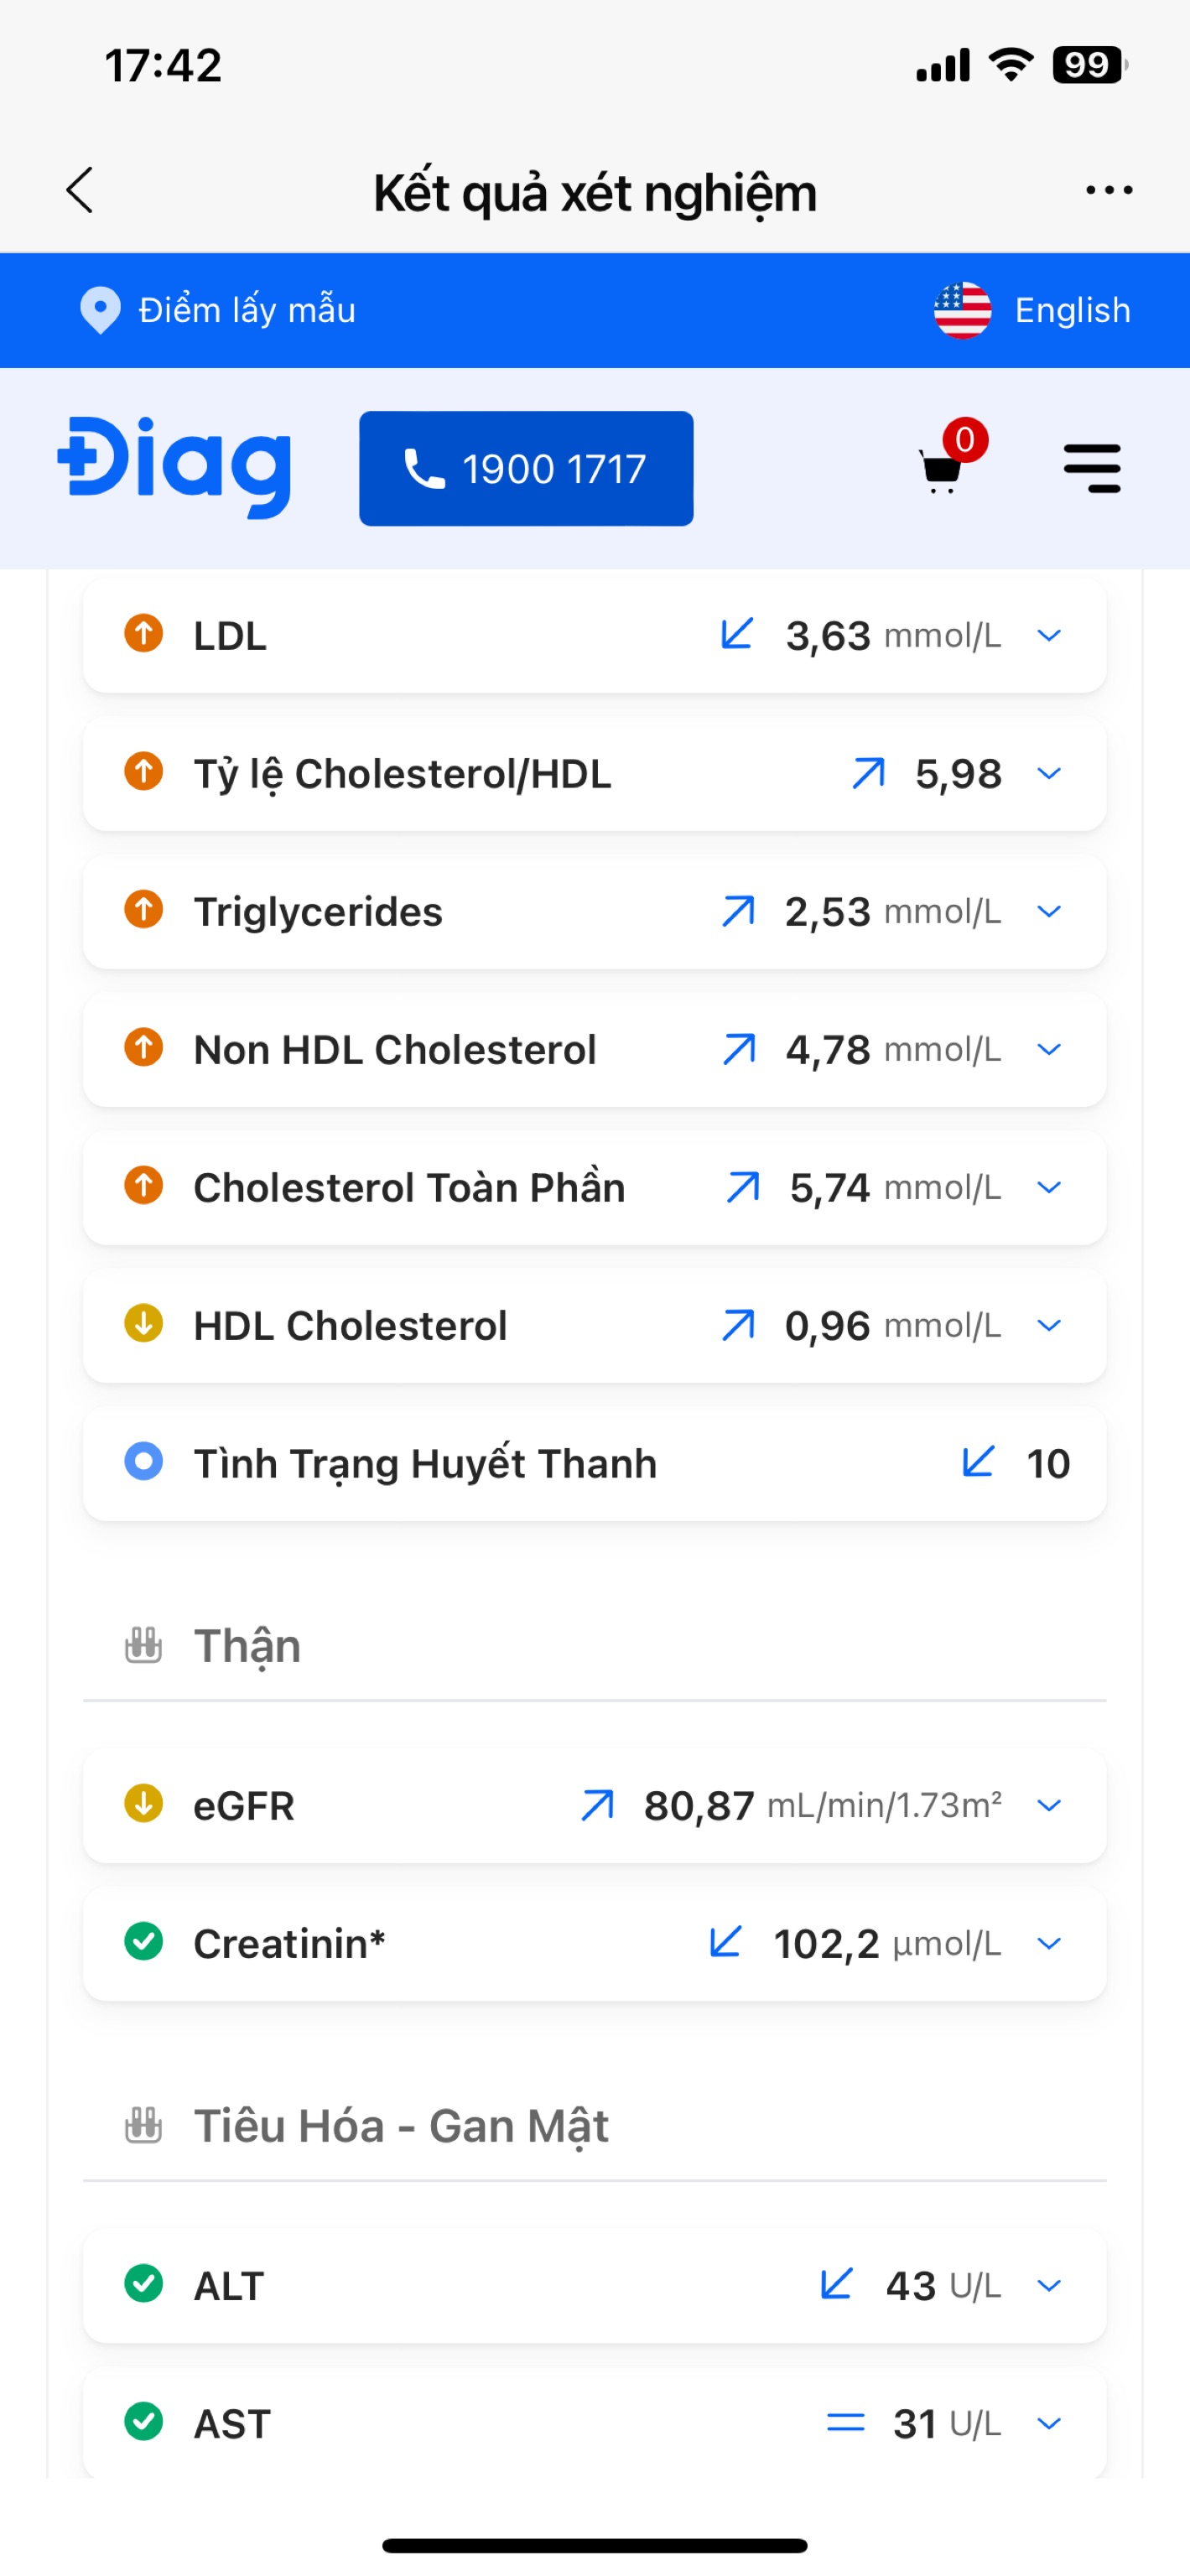Expand the Triglycerides result row
1190x2576 pixels.
pyautogui.click(x=1049, y=912)
